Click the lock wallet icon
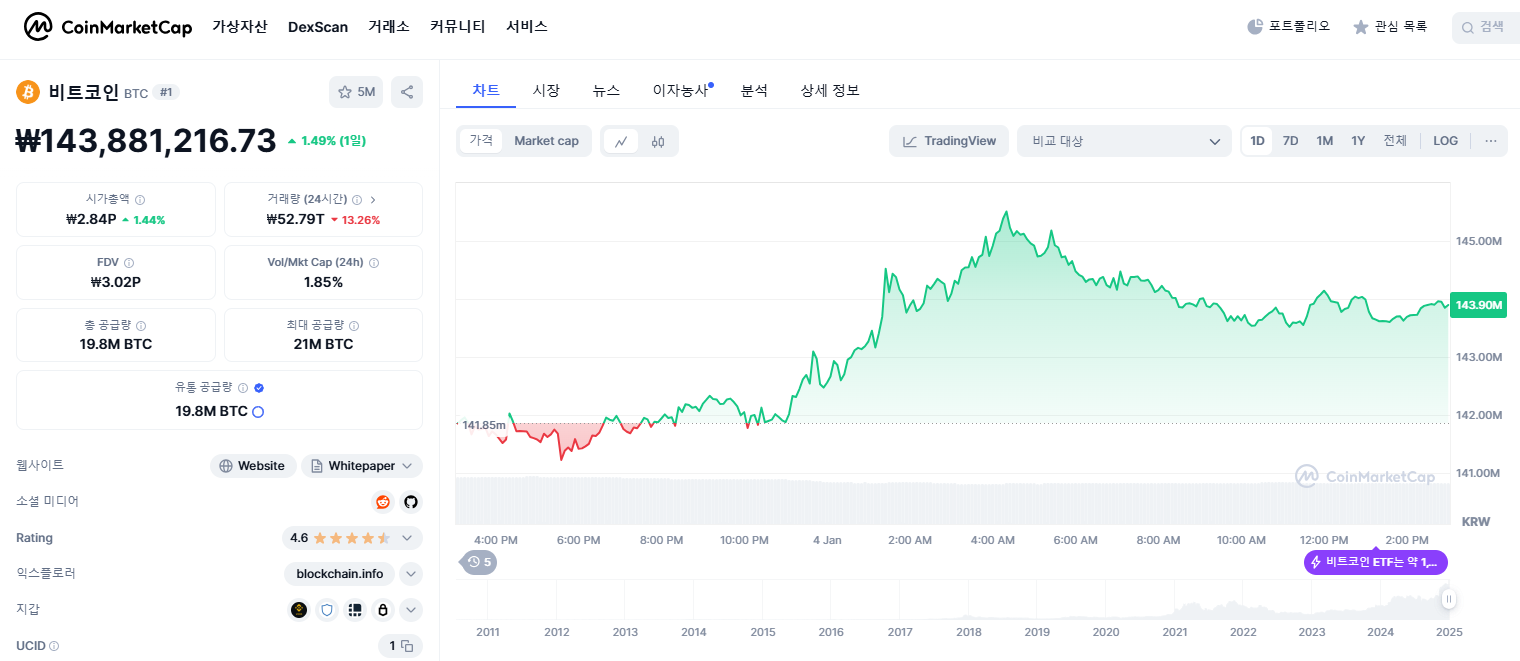 pos(383,610)
